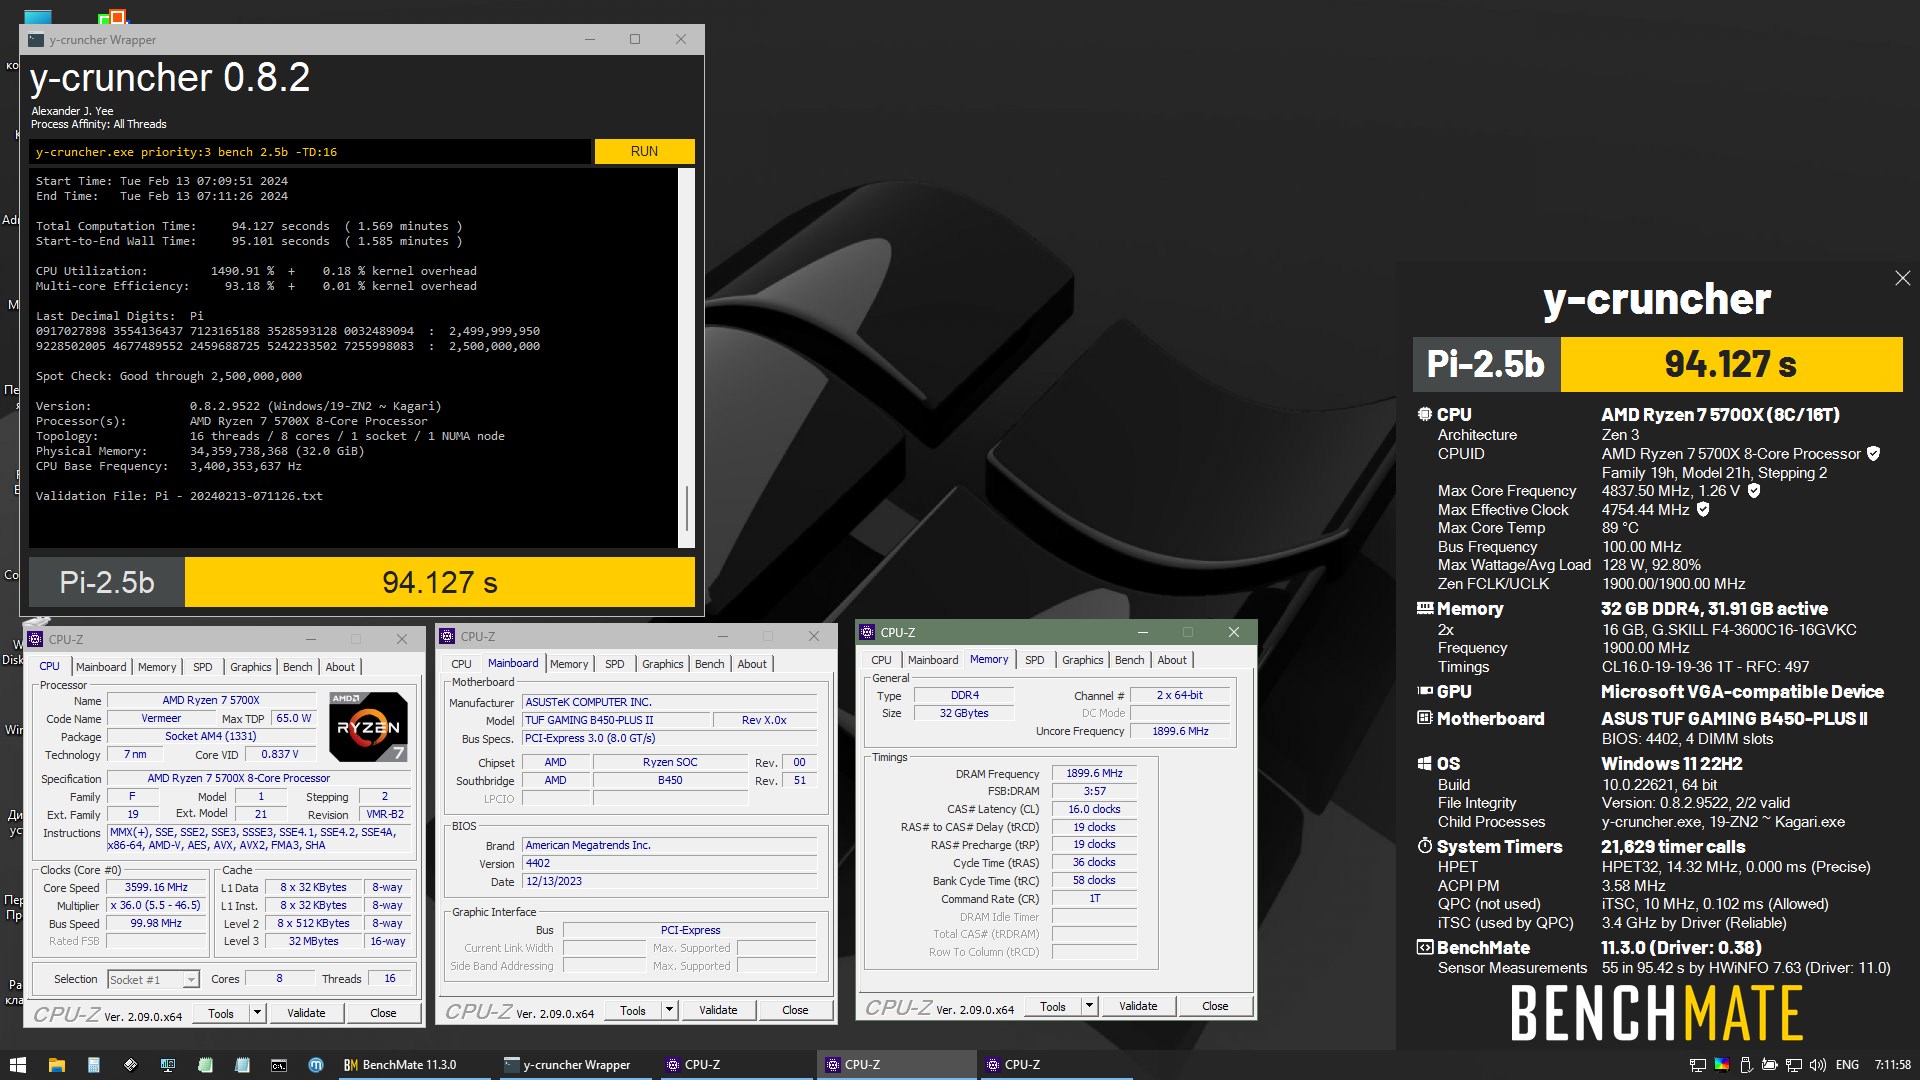Open the round blue M icon in the taskbar
Screen dimensions: 1920x1080
click(316, 1065)
